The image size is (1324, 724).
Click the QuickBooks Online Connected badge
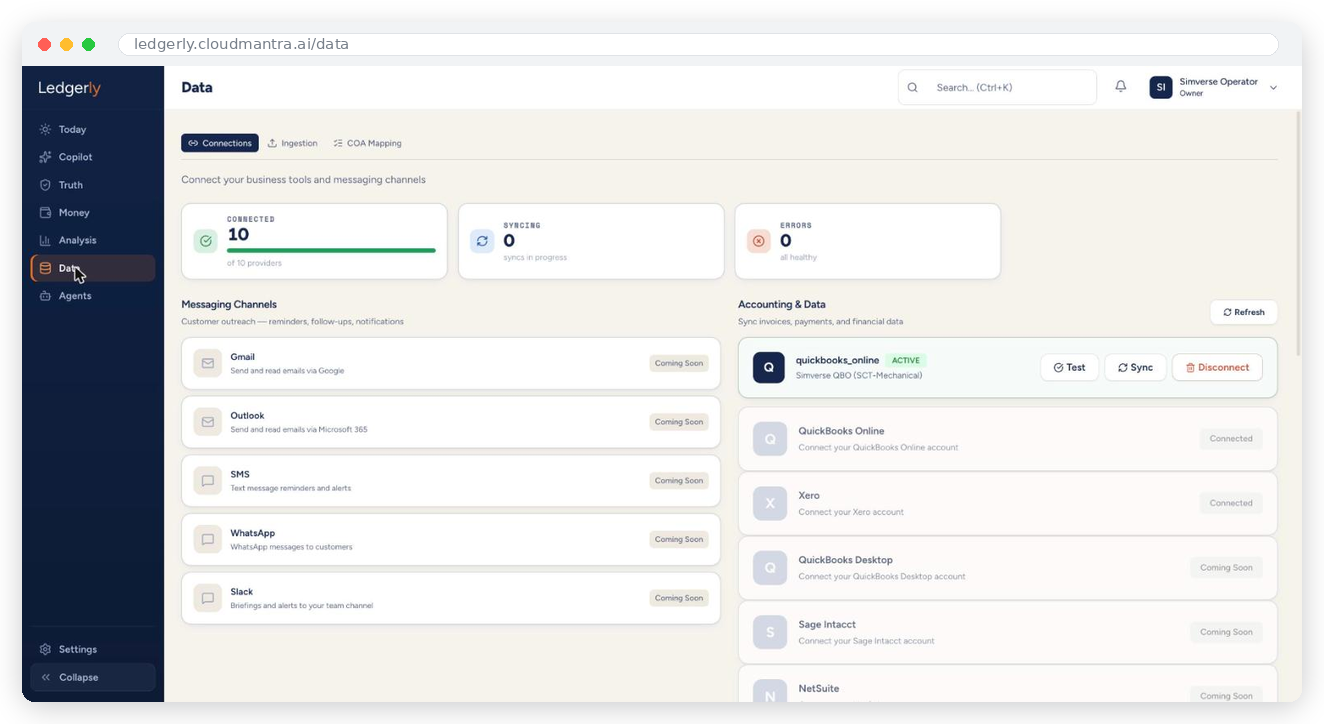pyautogui.click(x=1231, y=439)
